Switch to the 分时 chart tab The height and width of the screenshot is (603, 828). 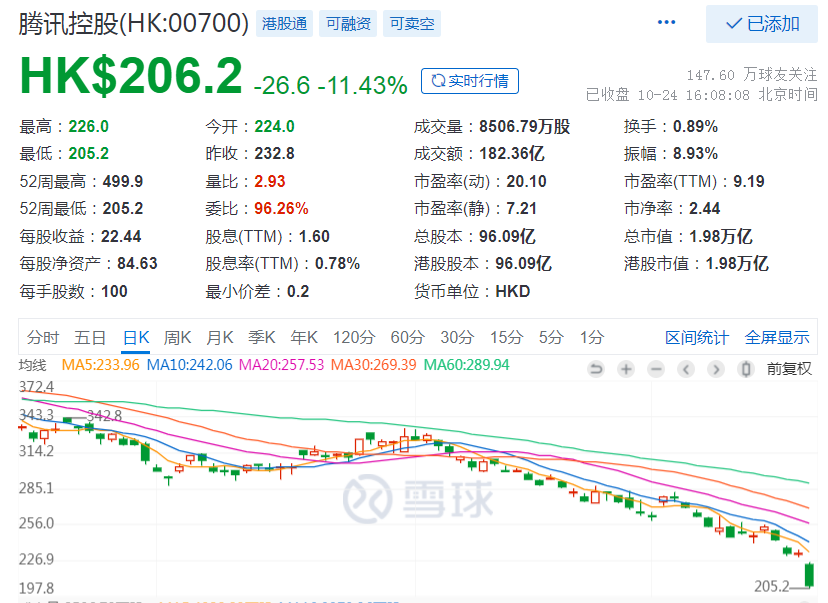43,337
